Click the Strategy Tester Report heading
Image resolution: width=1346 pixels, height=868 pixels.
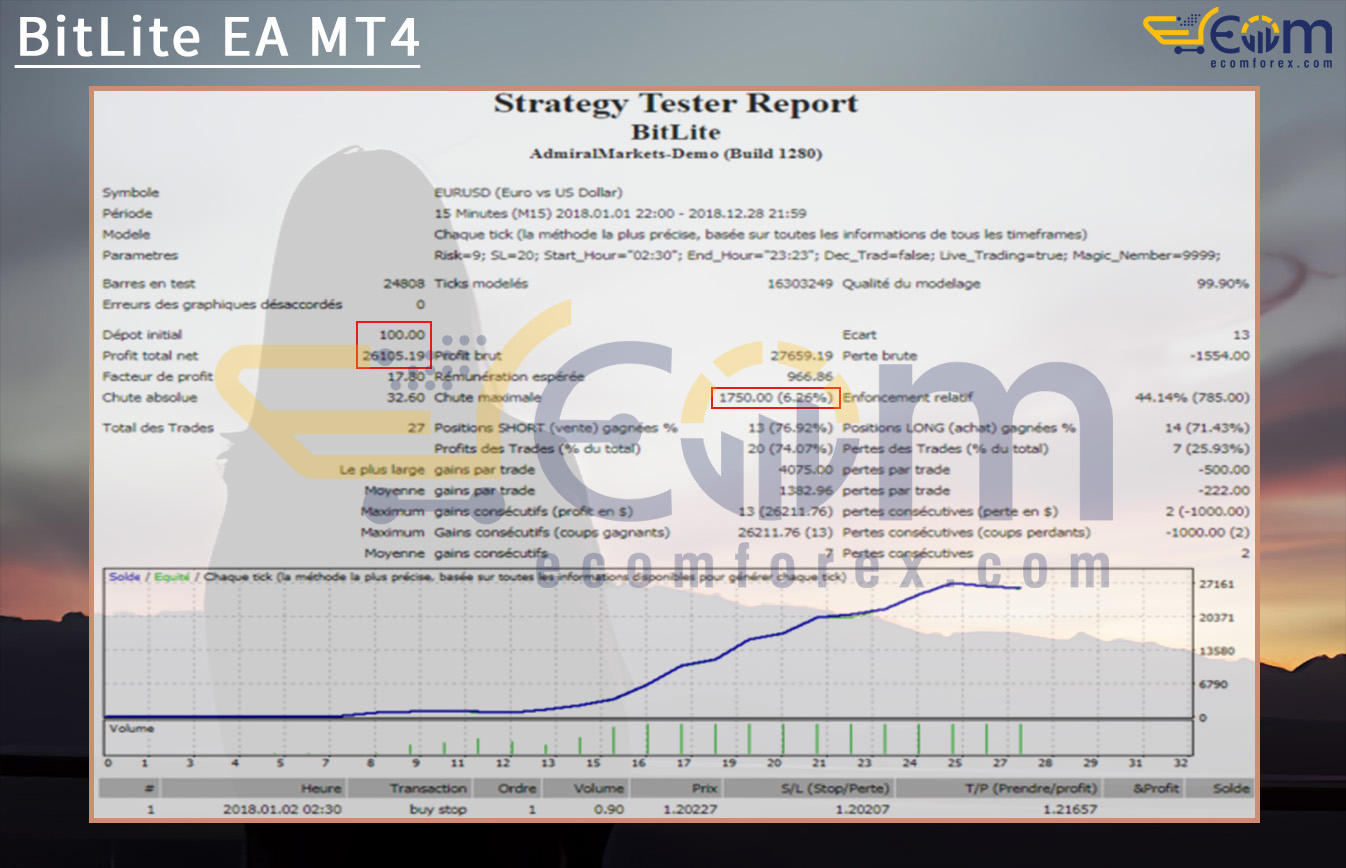coord(675,103)
